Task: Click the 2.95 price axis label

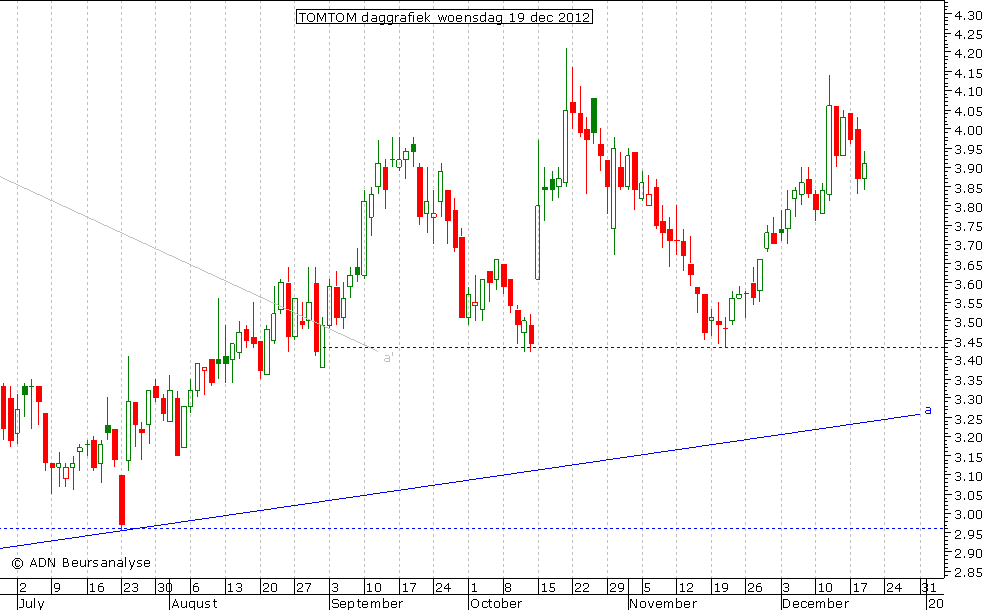Action: coord(968,535)
